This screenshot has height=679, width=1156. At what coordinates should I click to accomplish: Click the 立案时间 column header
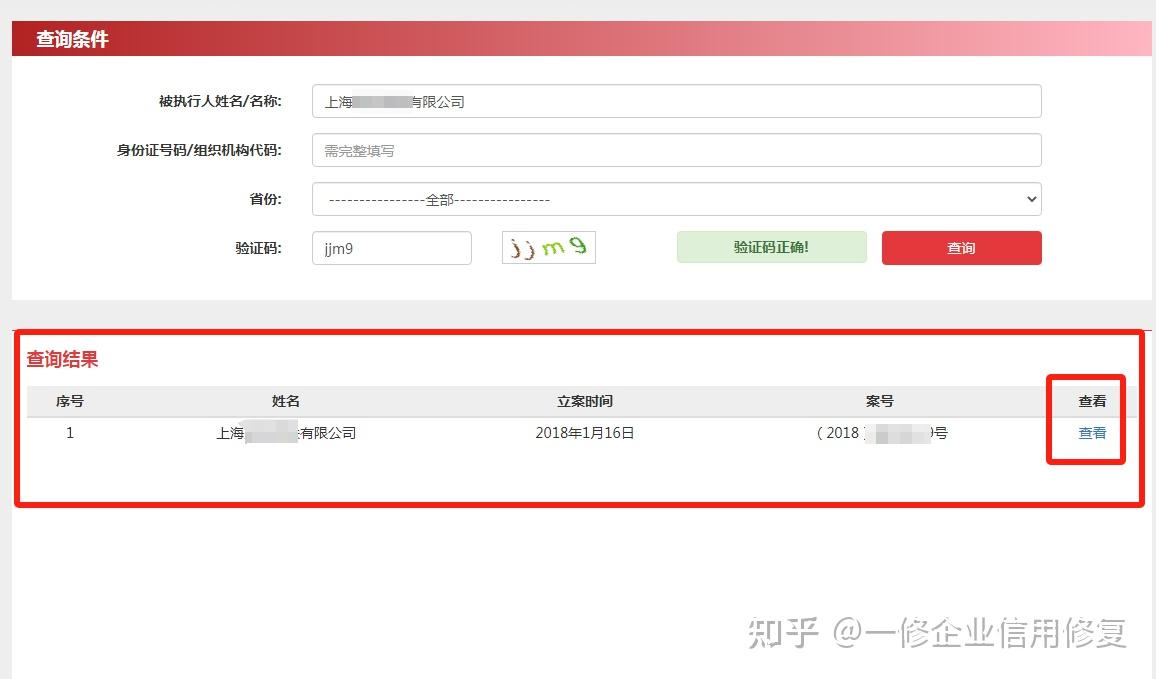pos(585,401)
